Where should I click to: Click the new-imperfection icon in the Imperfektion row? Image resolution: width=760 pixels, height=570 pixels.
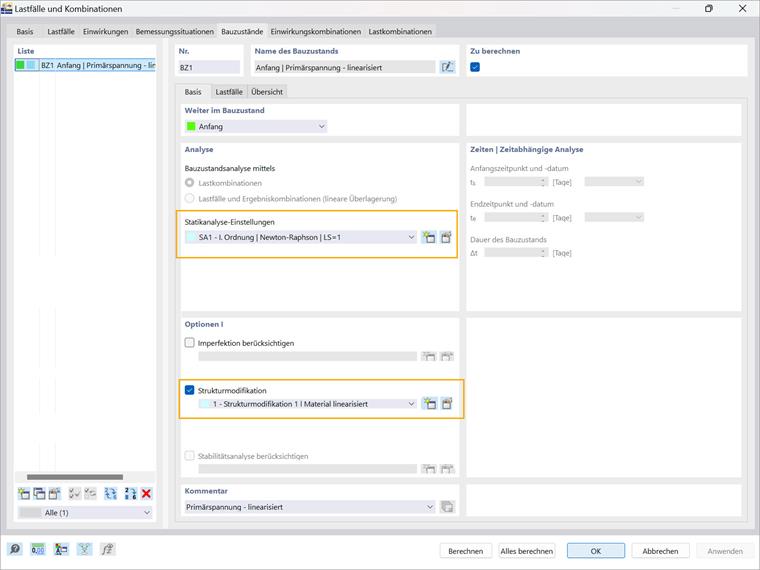[428, 356]
